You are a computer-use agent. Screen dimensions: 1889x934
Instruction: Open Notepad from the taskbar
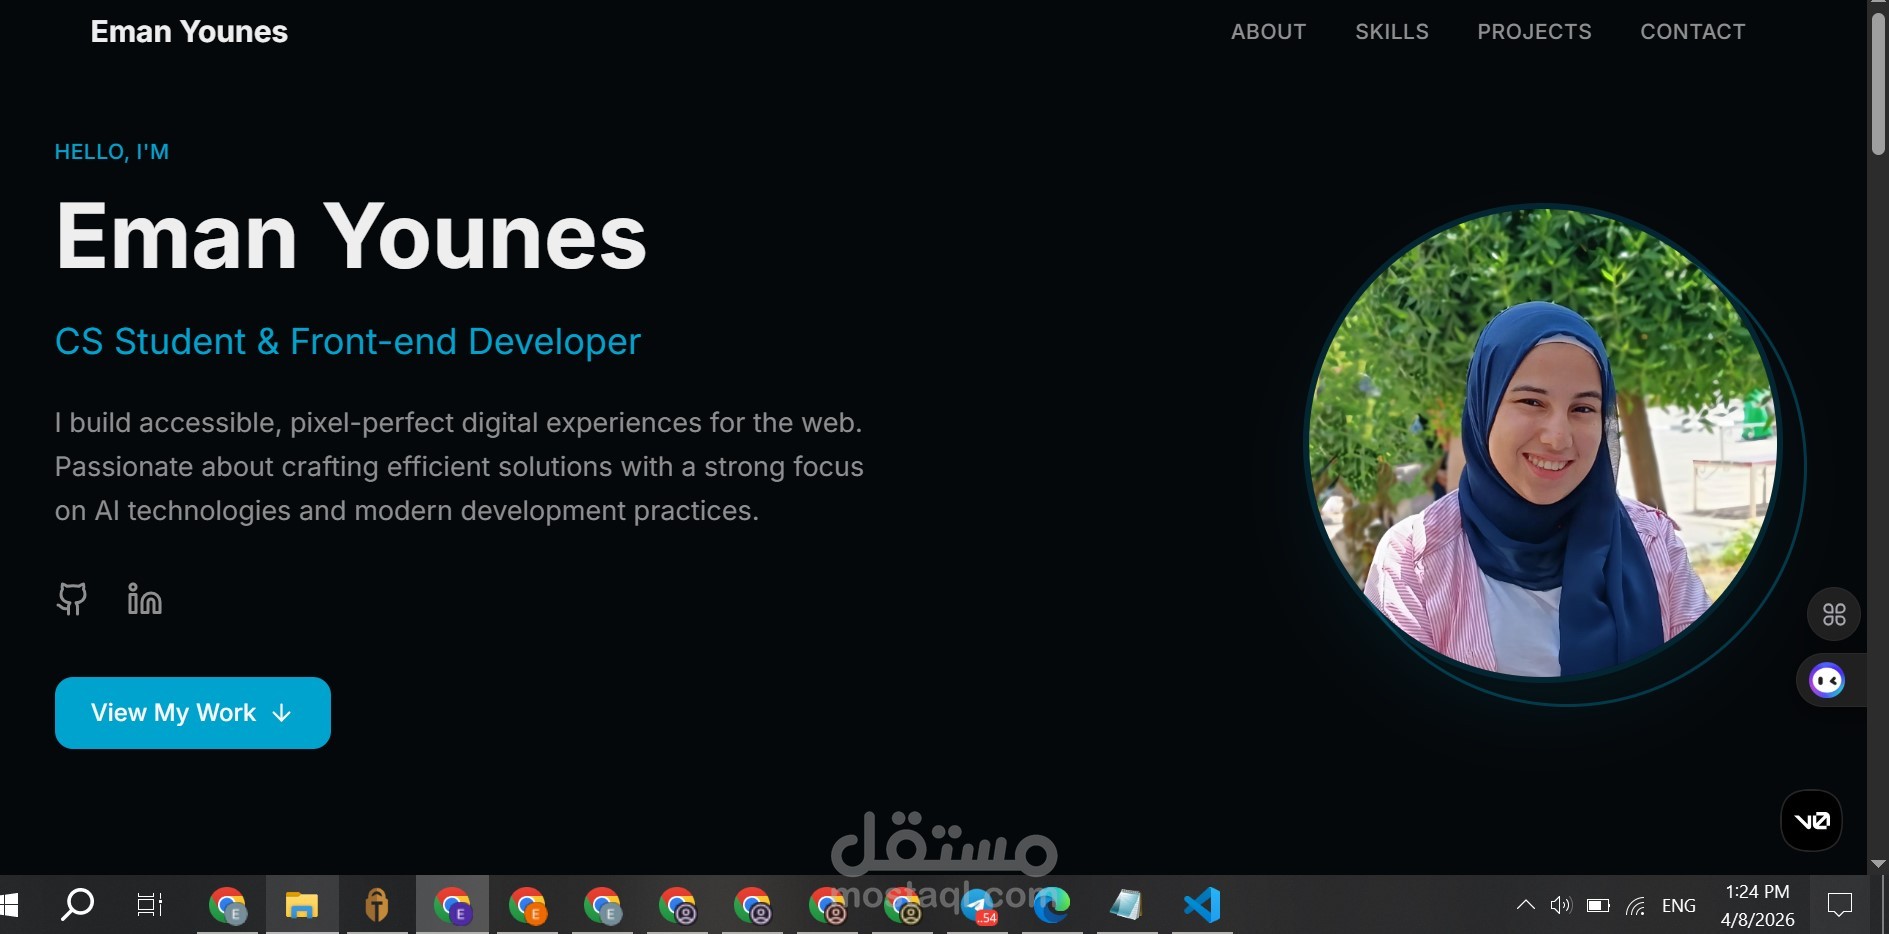(1127, 905)
